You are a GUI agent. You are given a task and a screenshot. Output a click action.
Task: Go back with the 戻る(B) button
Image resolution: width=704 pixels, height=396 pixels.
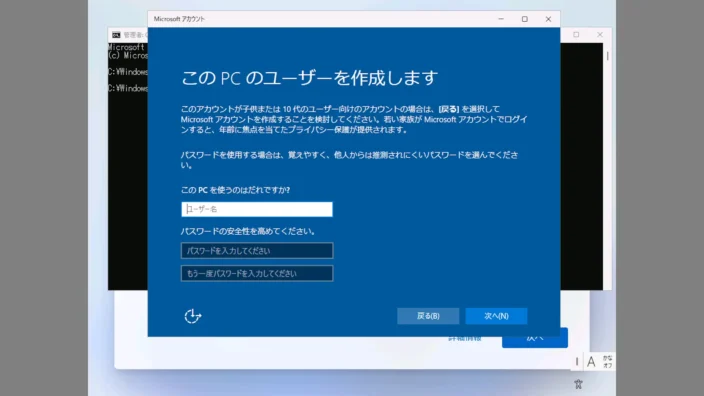pos(428,316)
